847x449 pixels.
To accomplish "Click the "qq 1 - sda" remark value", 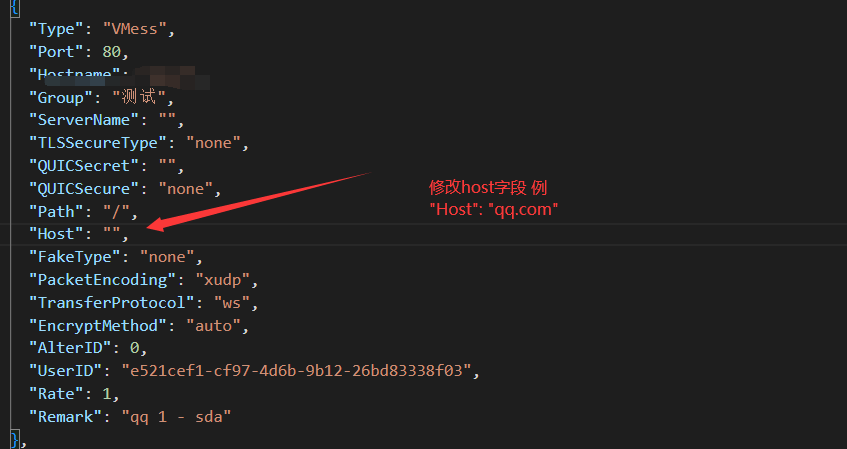I will point(176,416).
